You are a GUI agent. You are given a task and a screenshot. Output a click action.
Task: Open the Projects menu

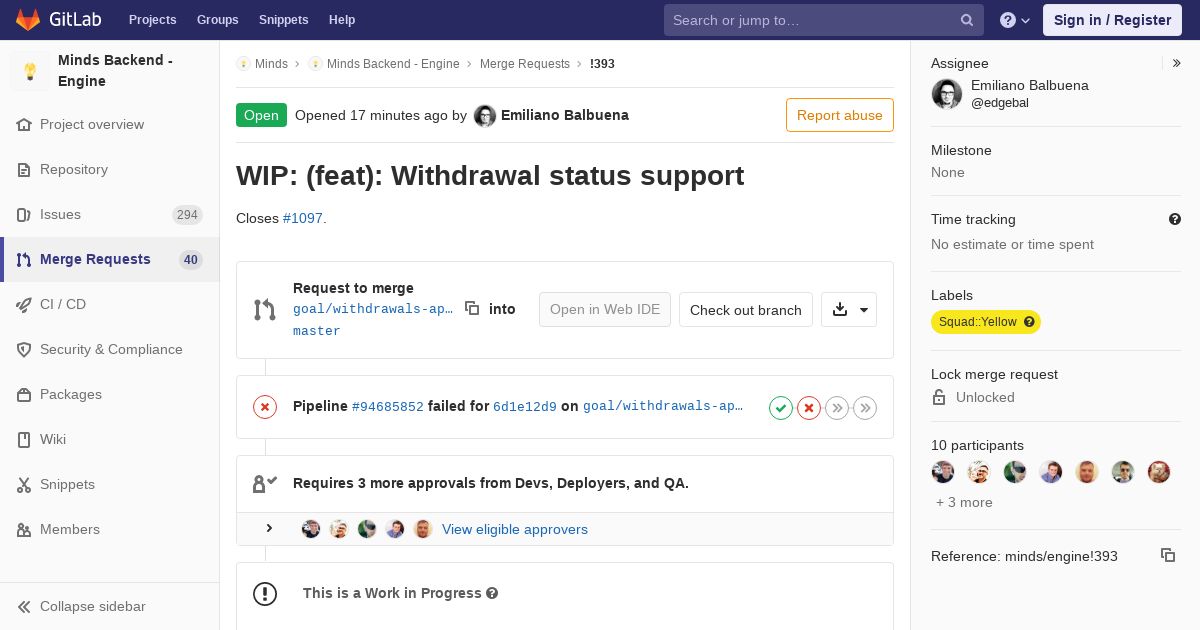pos(152,20)
